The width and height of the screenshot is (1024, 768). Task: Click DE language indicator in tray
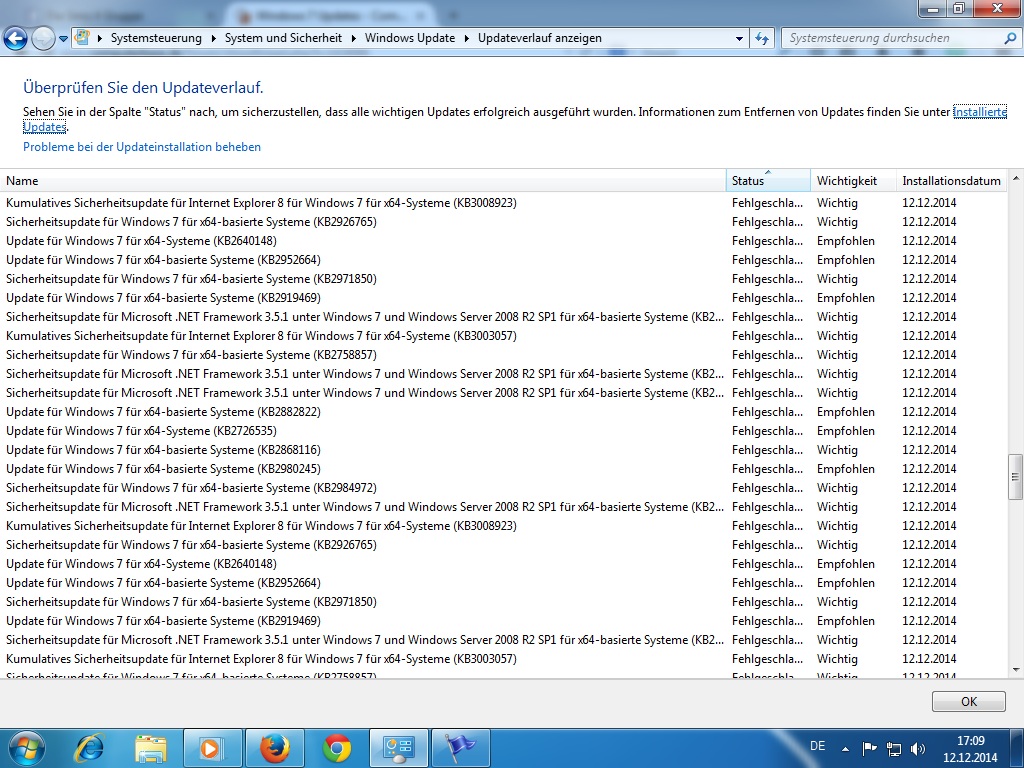pos(818,746)
